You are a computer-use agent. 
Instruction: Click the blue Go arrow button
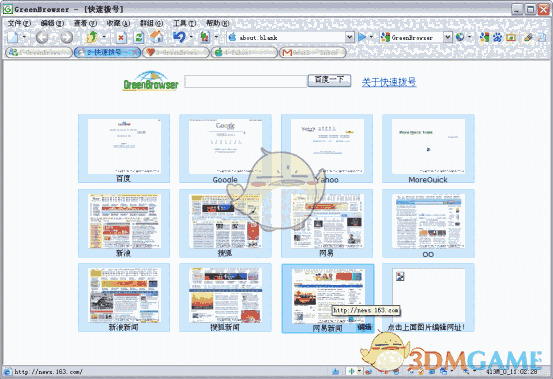362,37
